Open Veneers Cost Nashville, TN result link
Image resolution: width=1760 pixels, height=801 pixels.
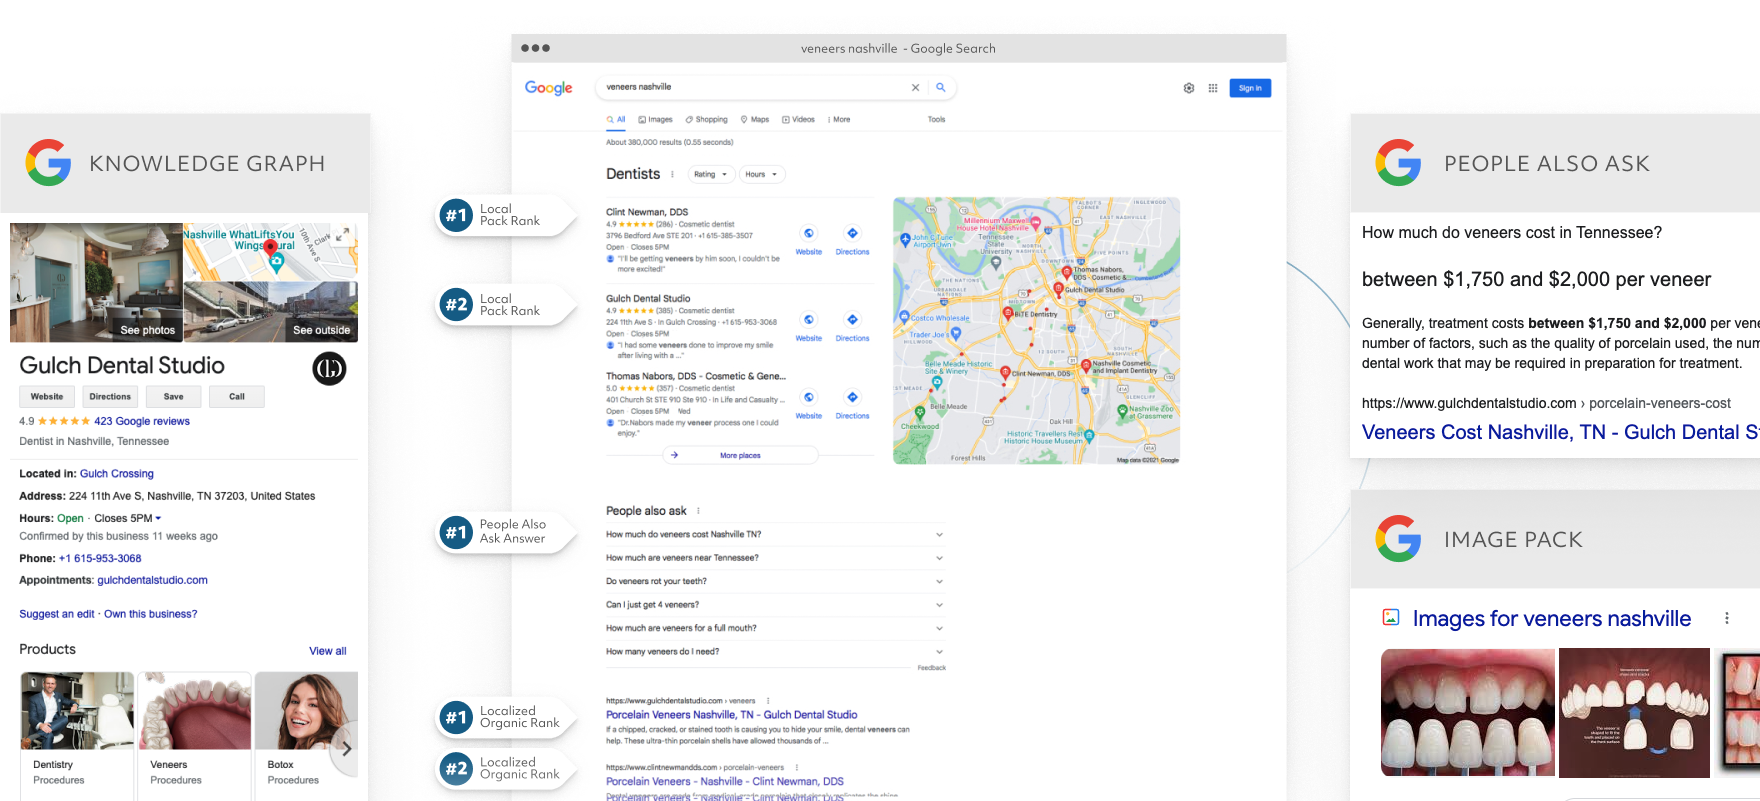click(x=1561, y=432)
